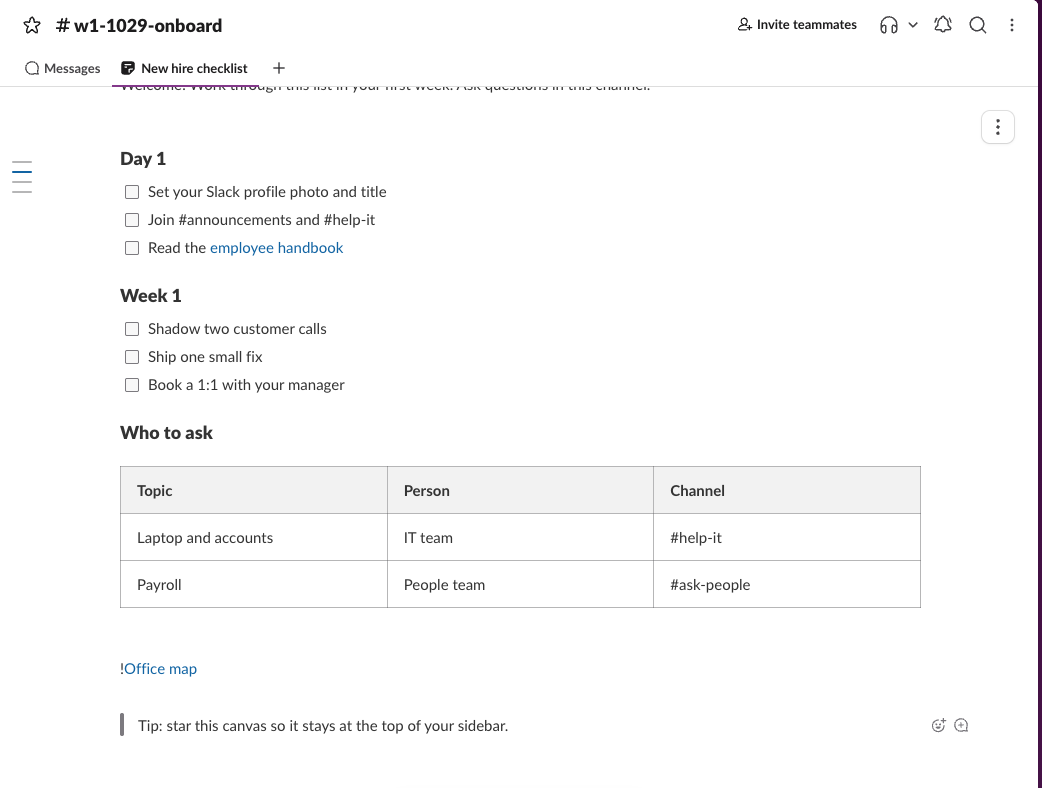The height and width of the screenshot is (788, 1042).
Task: Click the 'Channel' table header cell
Action: [x=787, y=490]
